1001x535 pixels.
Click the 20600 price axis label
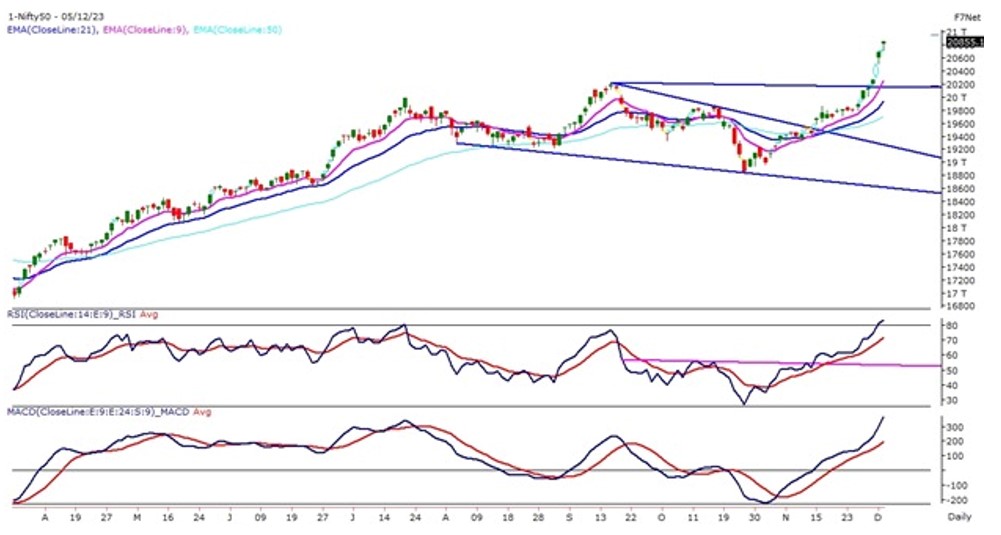pyautogui.click(x=961, y=58)
